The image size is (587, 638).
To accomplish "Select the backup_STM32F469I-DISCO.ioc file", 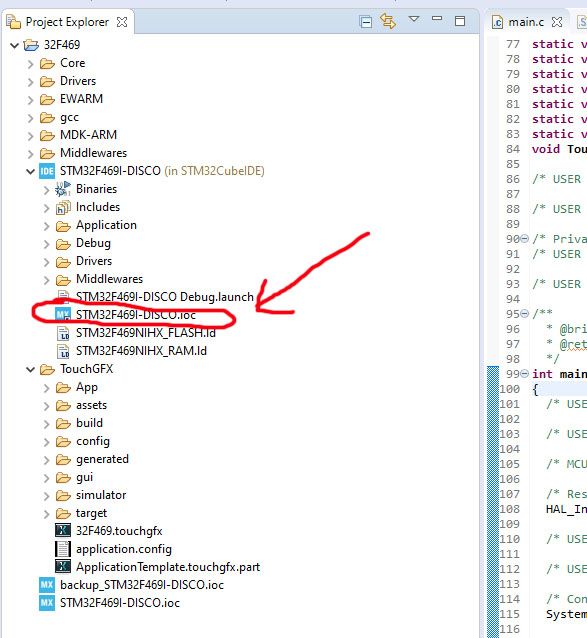I will pyautogui.click(x=142, y=585).
